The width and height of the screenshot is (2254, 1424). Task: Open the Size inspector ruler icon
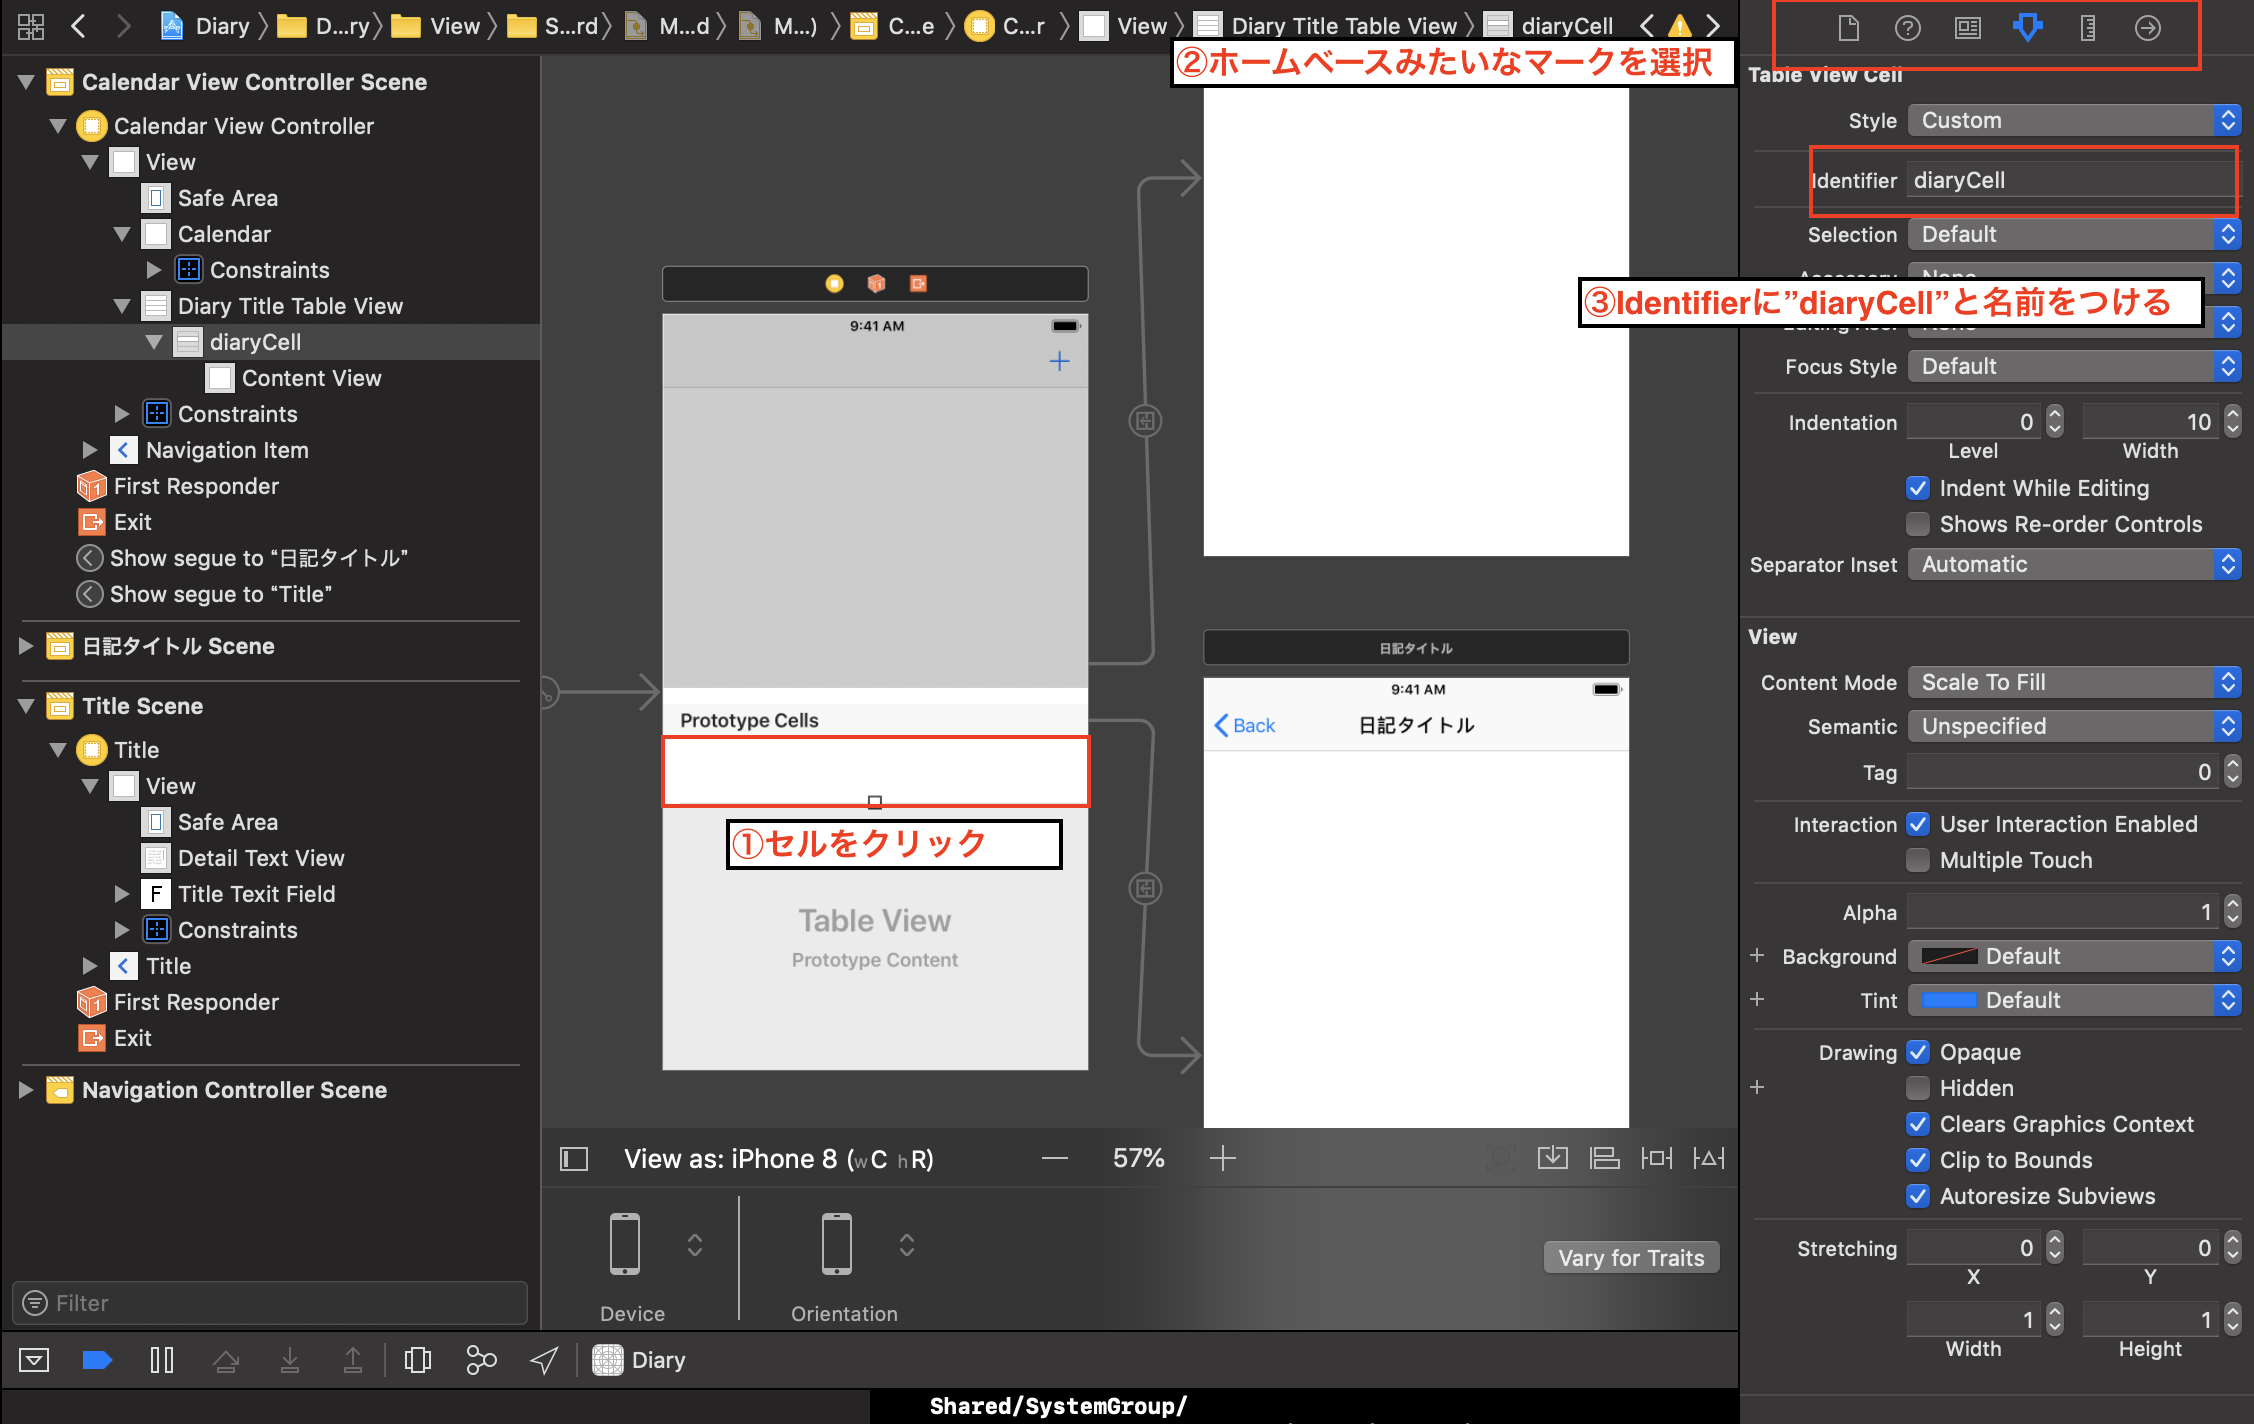tap(2087, 28)
